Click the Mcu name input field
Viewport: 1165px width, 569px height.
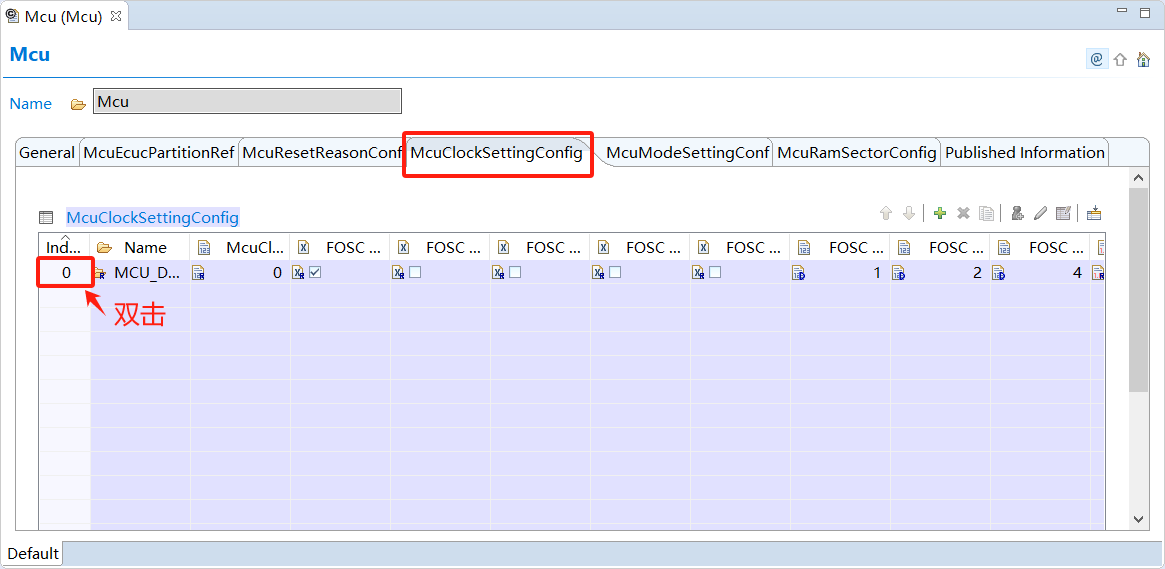click(x=247, y=101)
